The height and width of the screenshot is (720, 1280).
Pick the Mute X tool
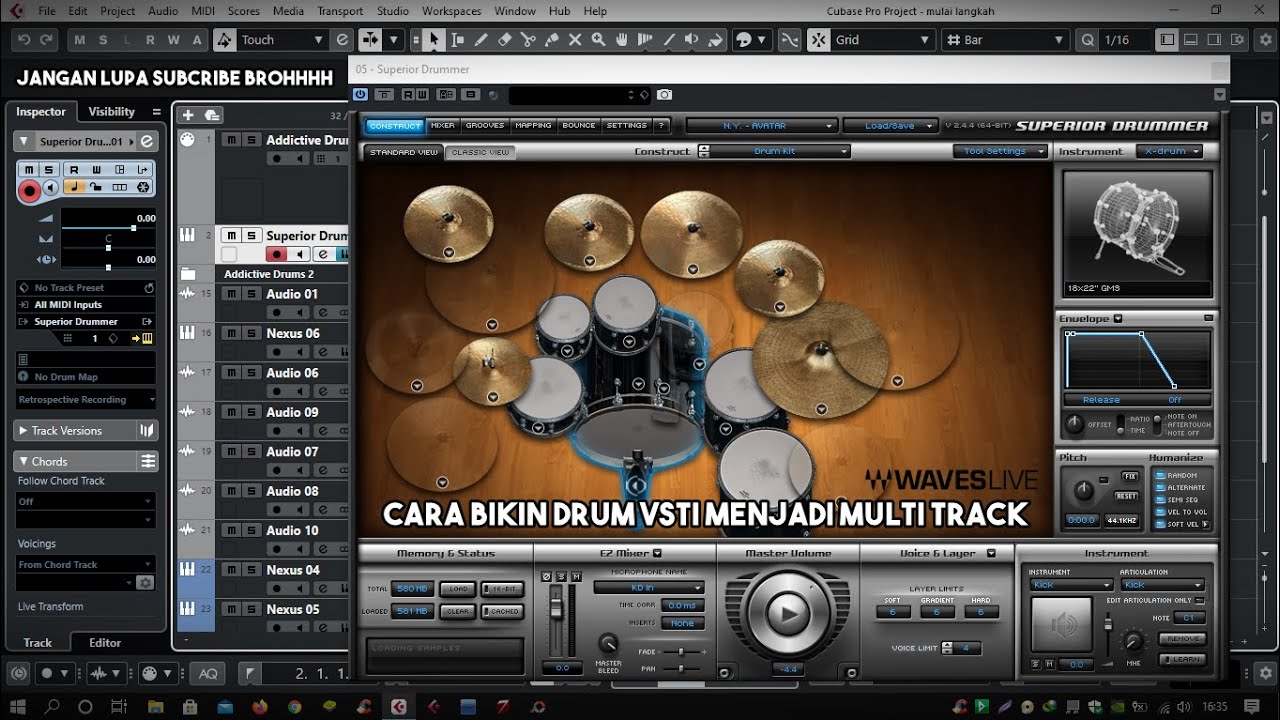[x=575, y=40]
